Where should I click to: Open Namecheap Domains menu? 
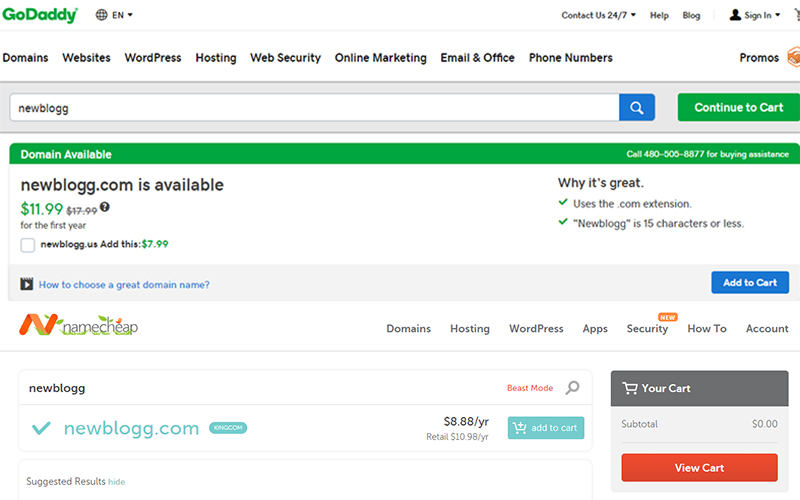point(409,329)
